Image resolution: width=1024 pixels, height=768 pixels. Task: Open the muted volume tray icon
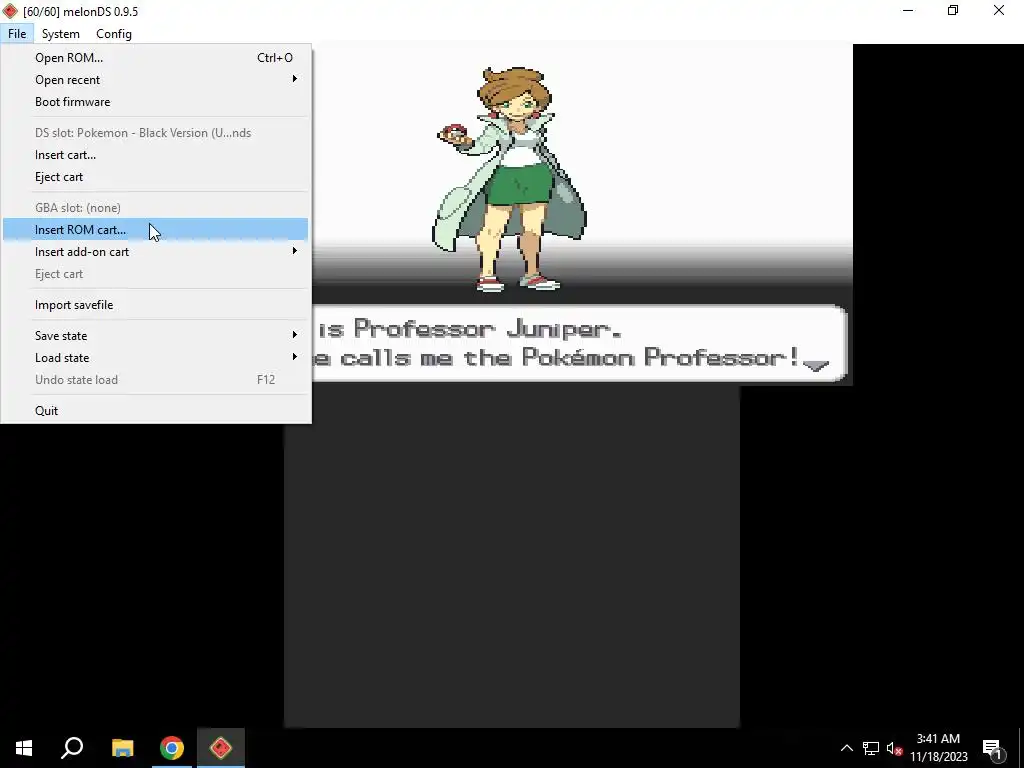(894, 748)
